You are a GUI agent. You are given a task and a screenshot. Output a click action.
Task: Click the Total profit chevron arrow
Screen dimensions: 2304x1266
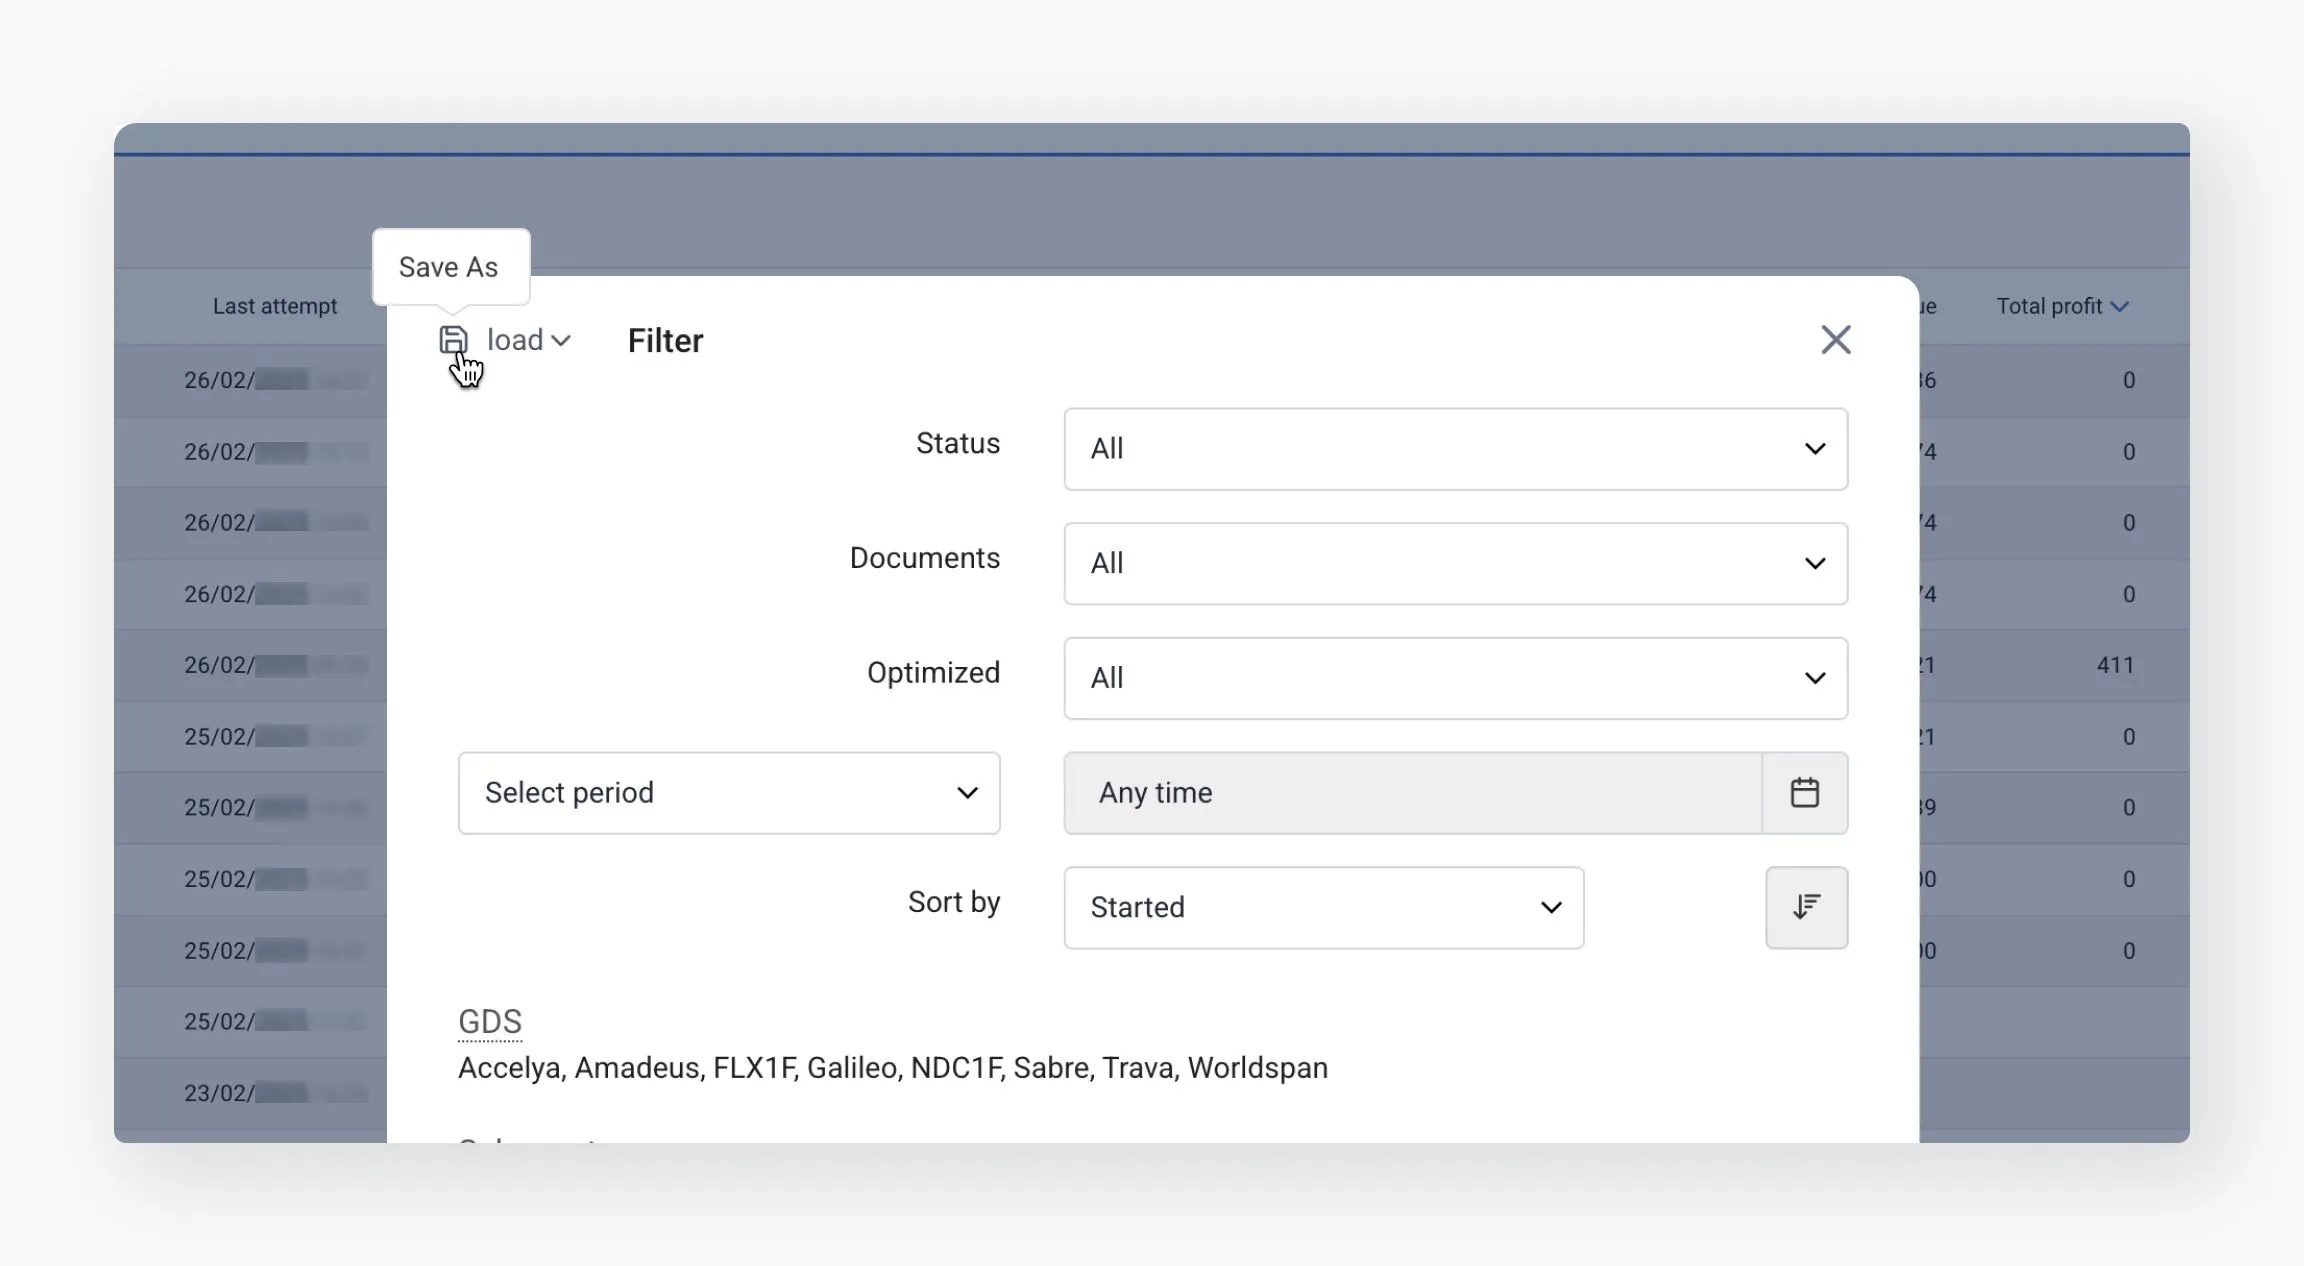(x=2119, y=307)
